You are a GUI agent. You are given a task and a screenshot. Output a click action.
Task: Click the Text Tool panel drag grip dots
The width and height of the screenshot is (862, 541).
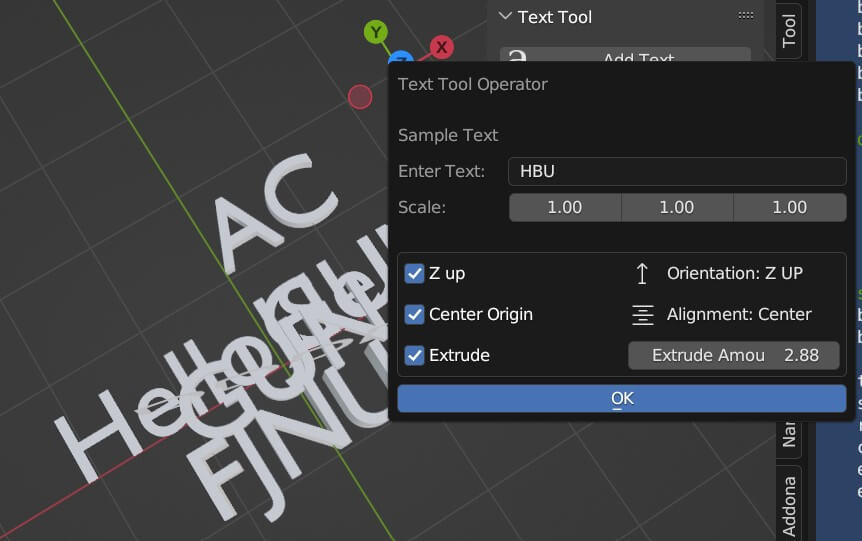(x=746, y=16)
